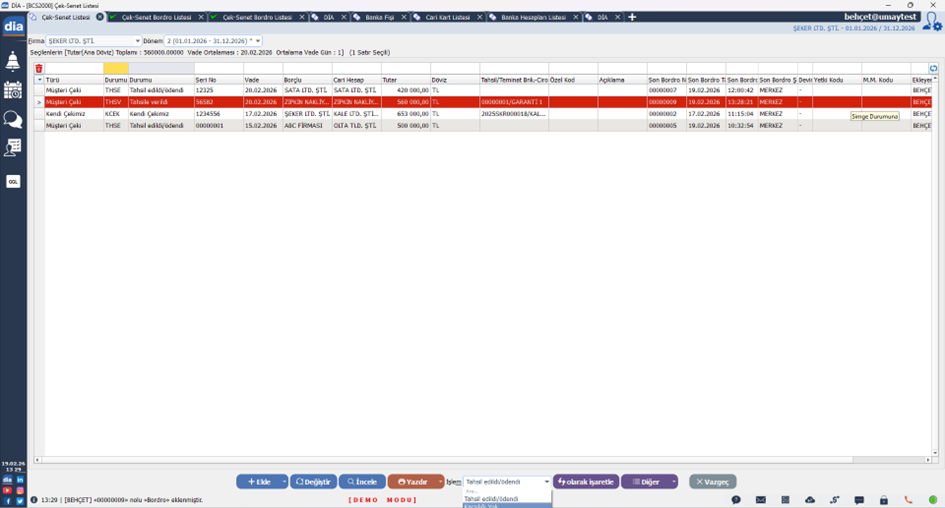Switch to the Banka Fişi tab
Screen dimensions: 945x508
[377, 17]
